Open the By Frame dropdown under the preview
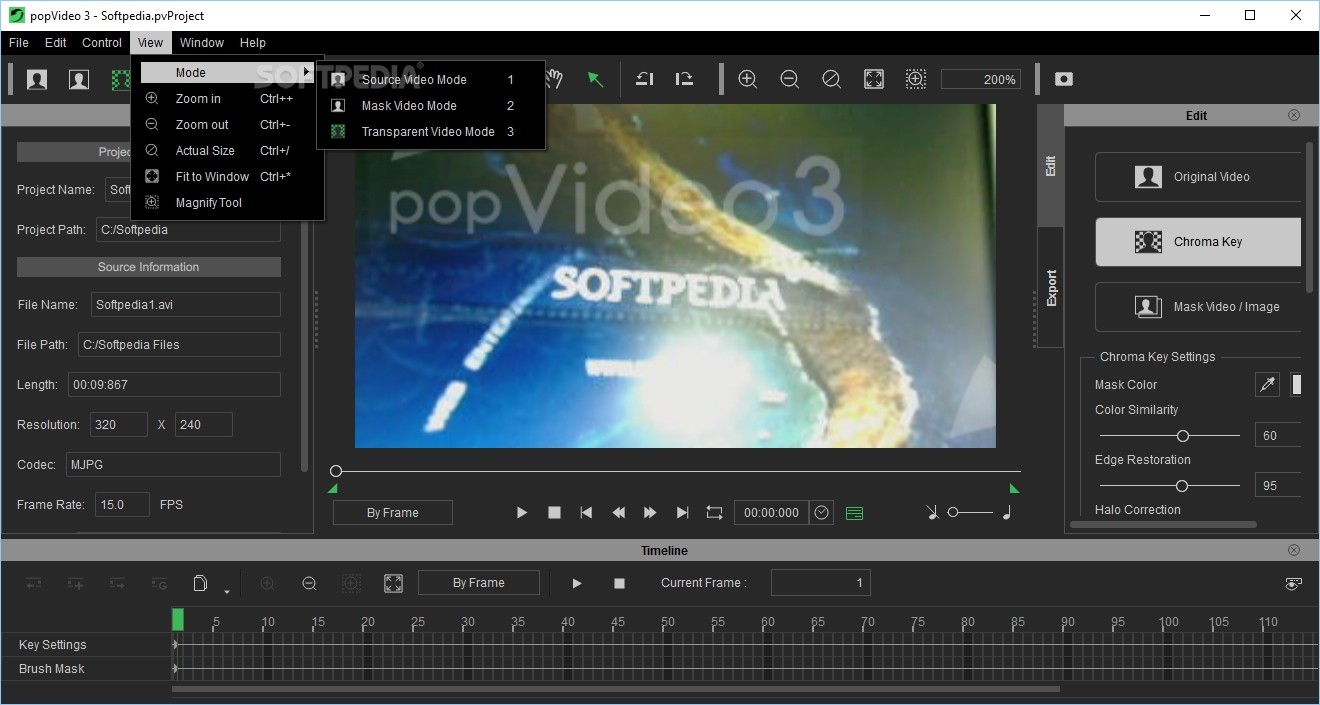 pyautogui.click(x=393, y=513)
